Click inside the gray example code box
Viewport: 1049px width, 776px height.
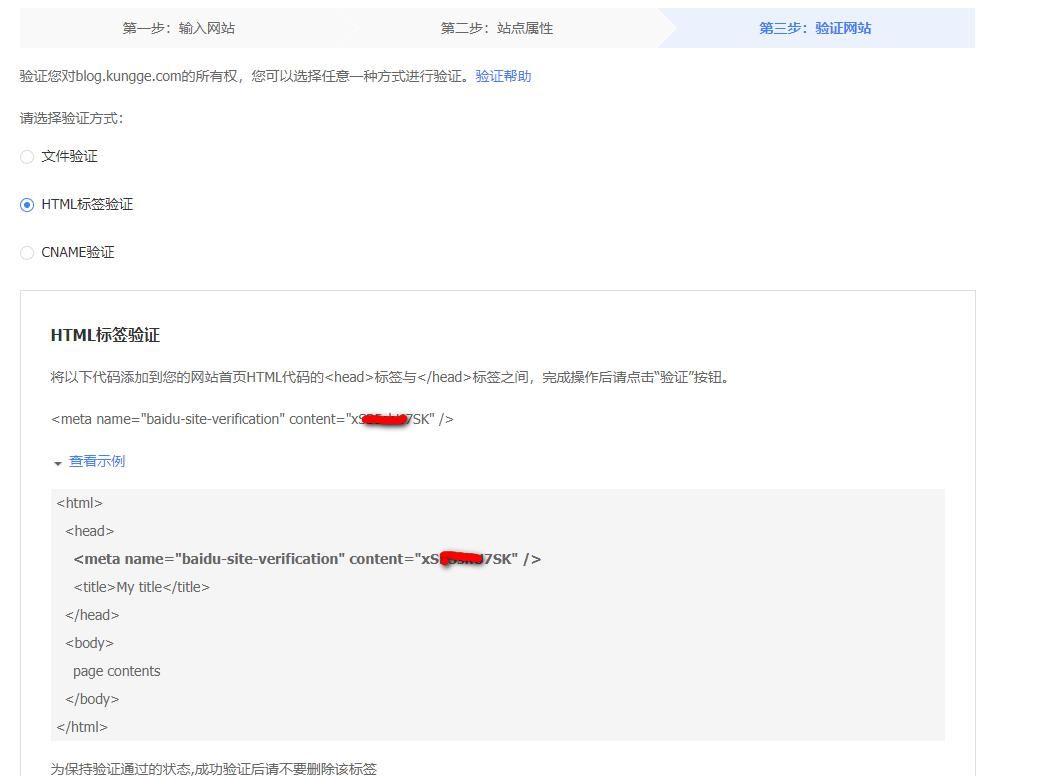497,614
